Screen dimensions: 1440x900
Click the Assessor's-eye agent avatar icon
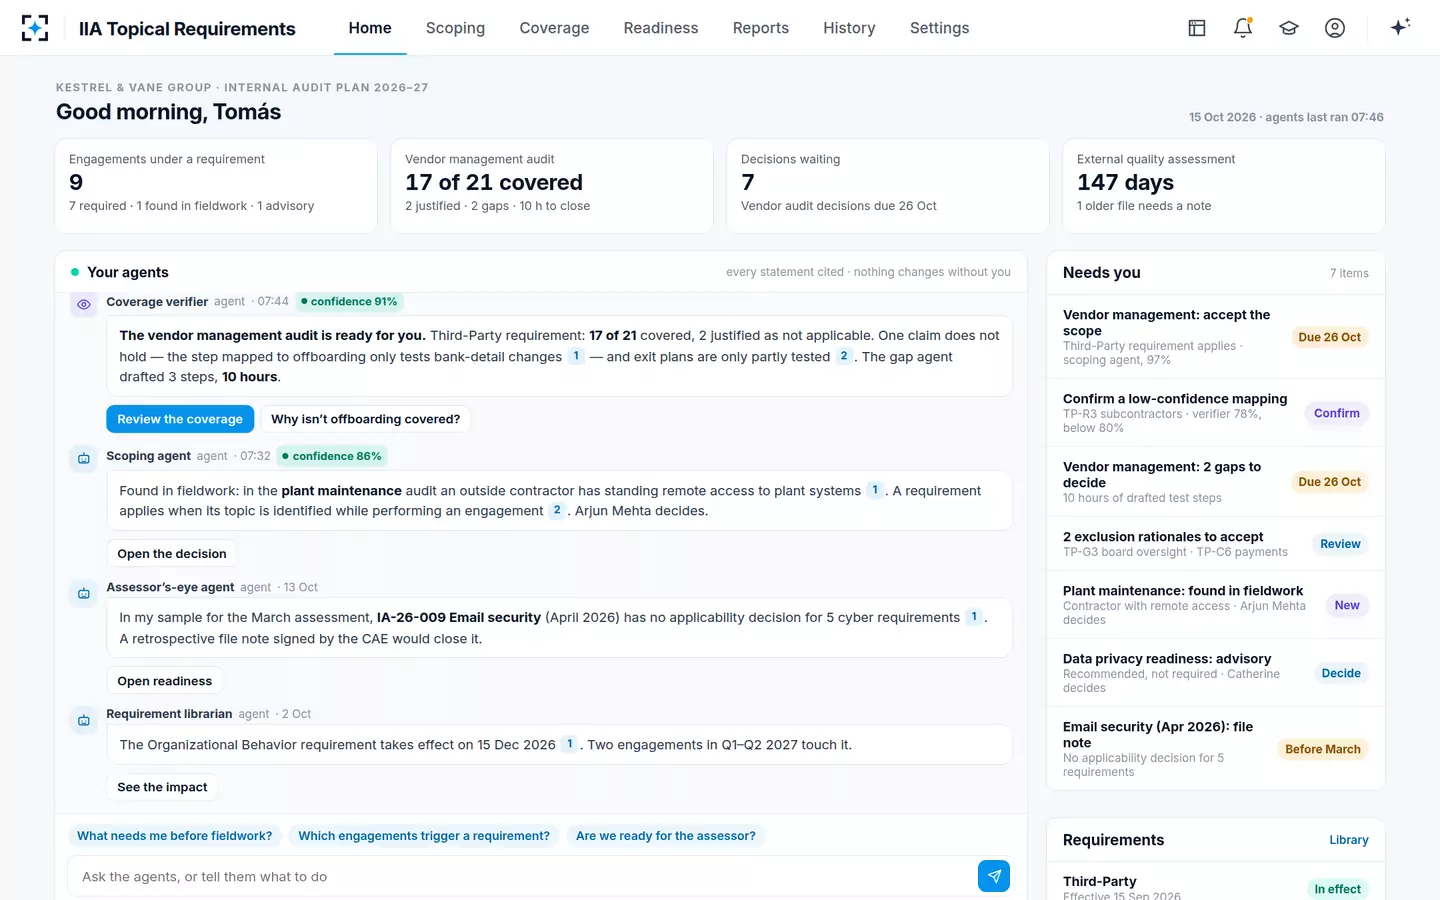pos(84,593)
